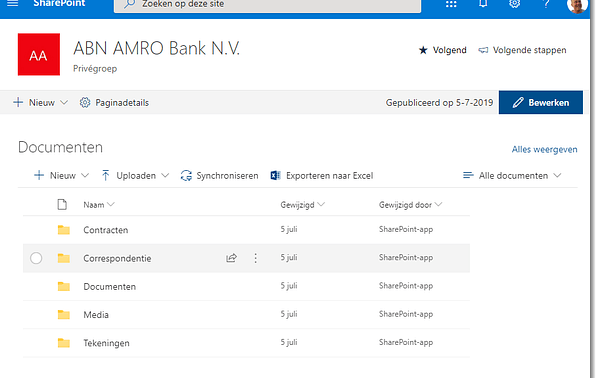Open more actions for Correspondentie
This screenshot has height=378, width=600.
click(x=255, y=258)
